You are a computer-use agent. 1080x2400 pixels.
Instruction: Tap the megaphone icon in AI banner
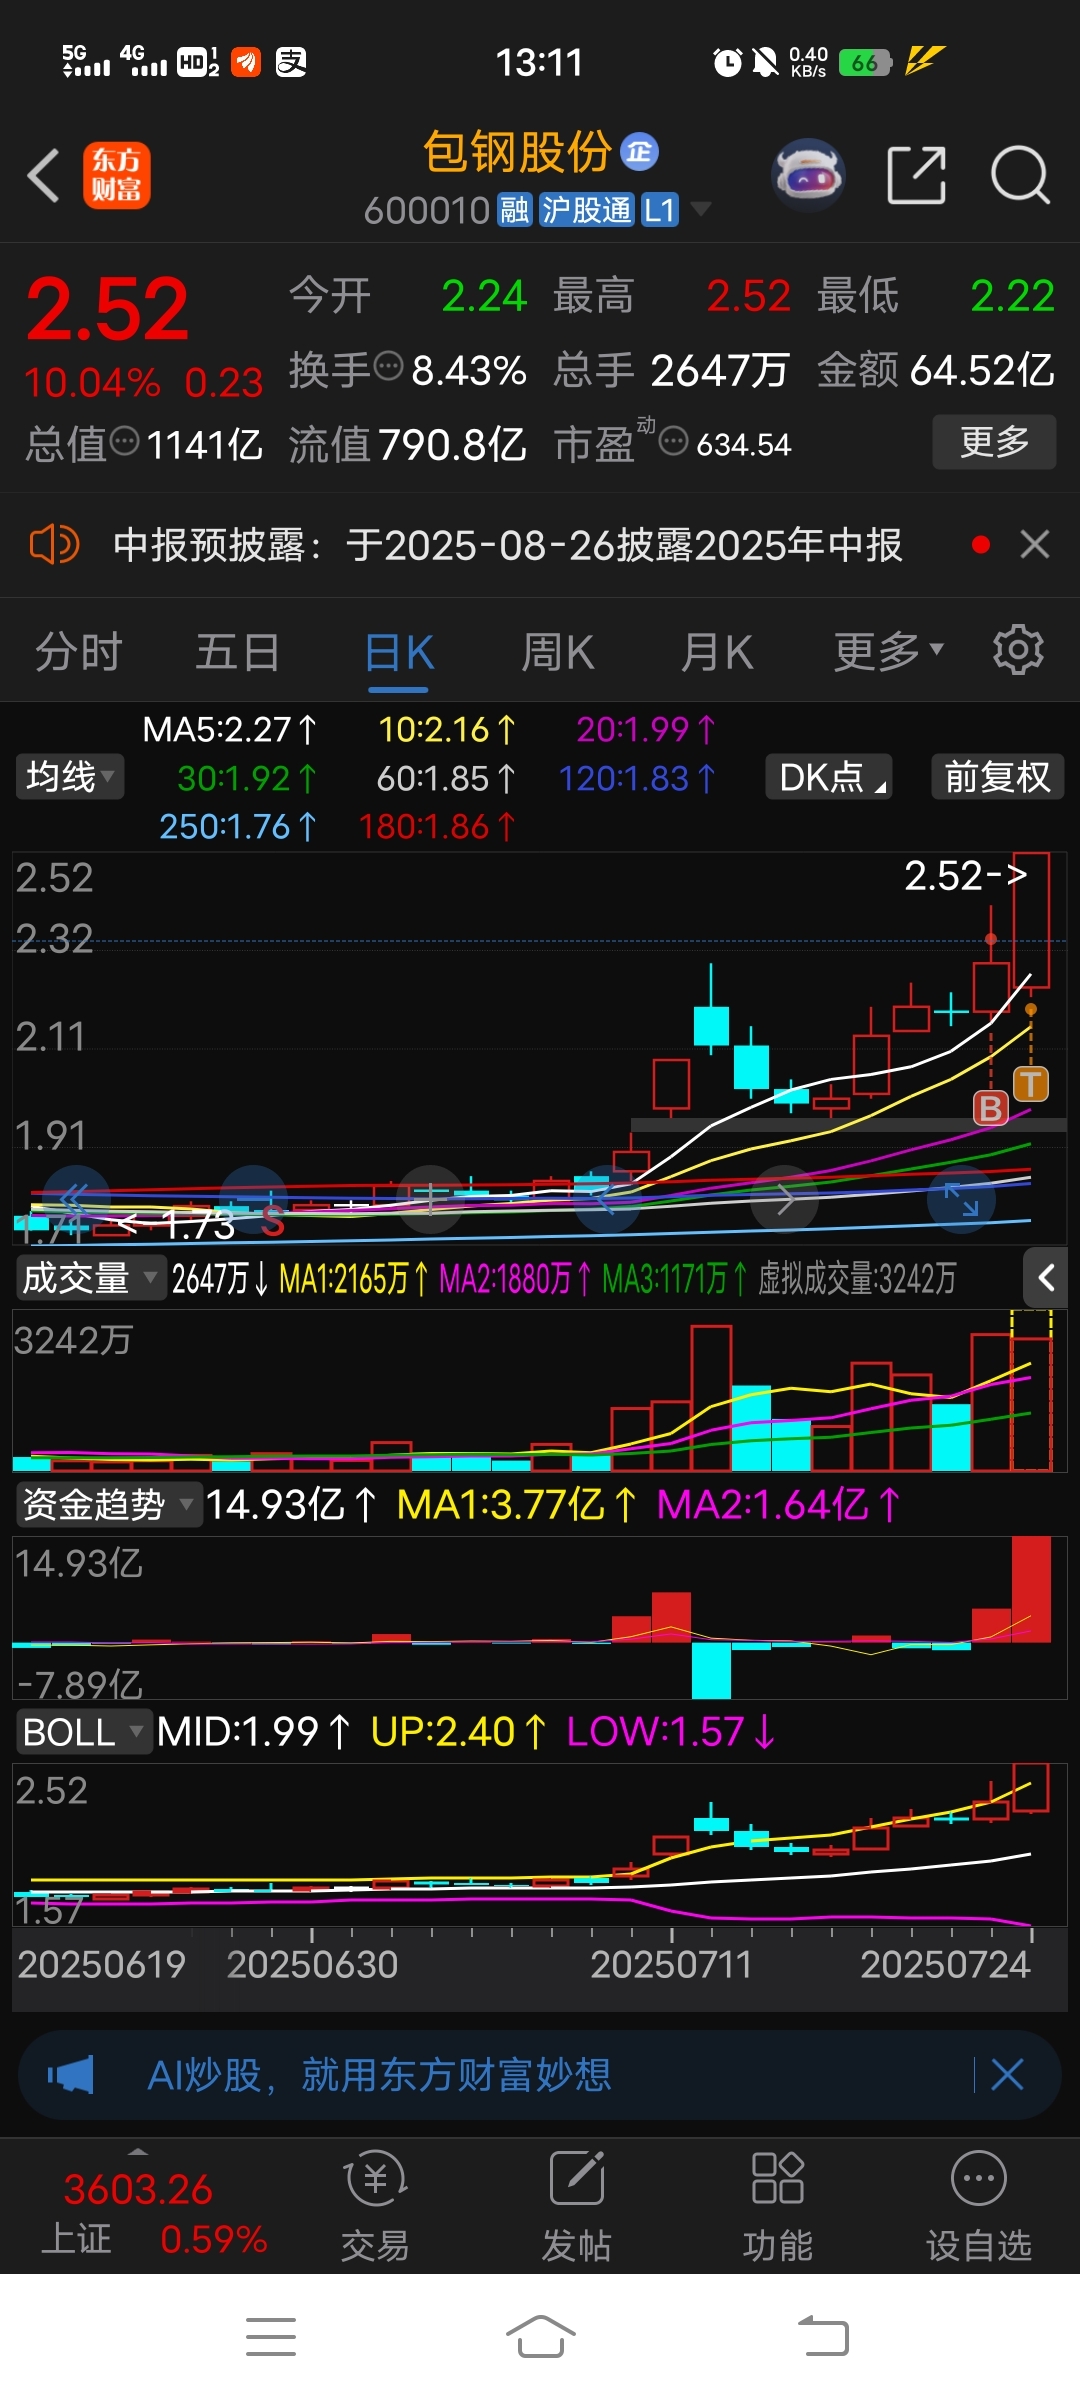pos(70,2075)
